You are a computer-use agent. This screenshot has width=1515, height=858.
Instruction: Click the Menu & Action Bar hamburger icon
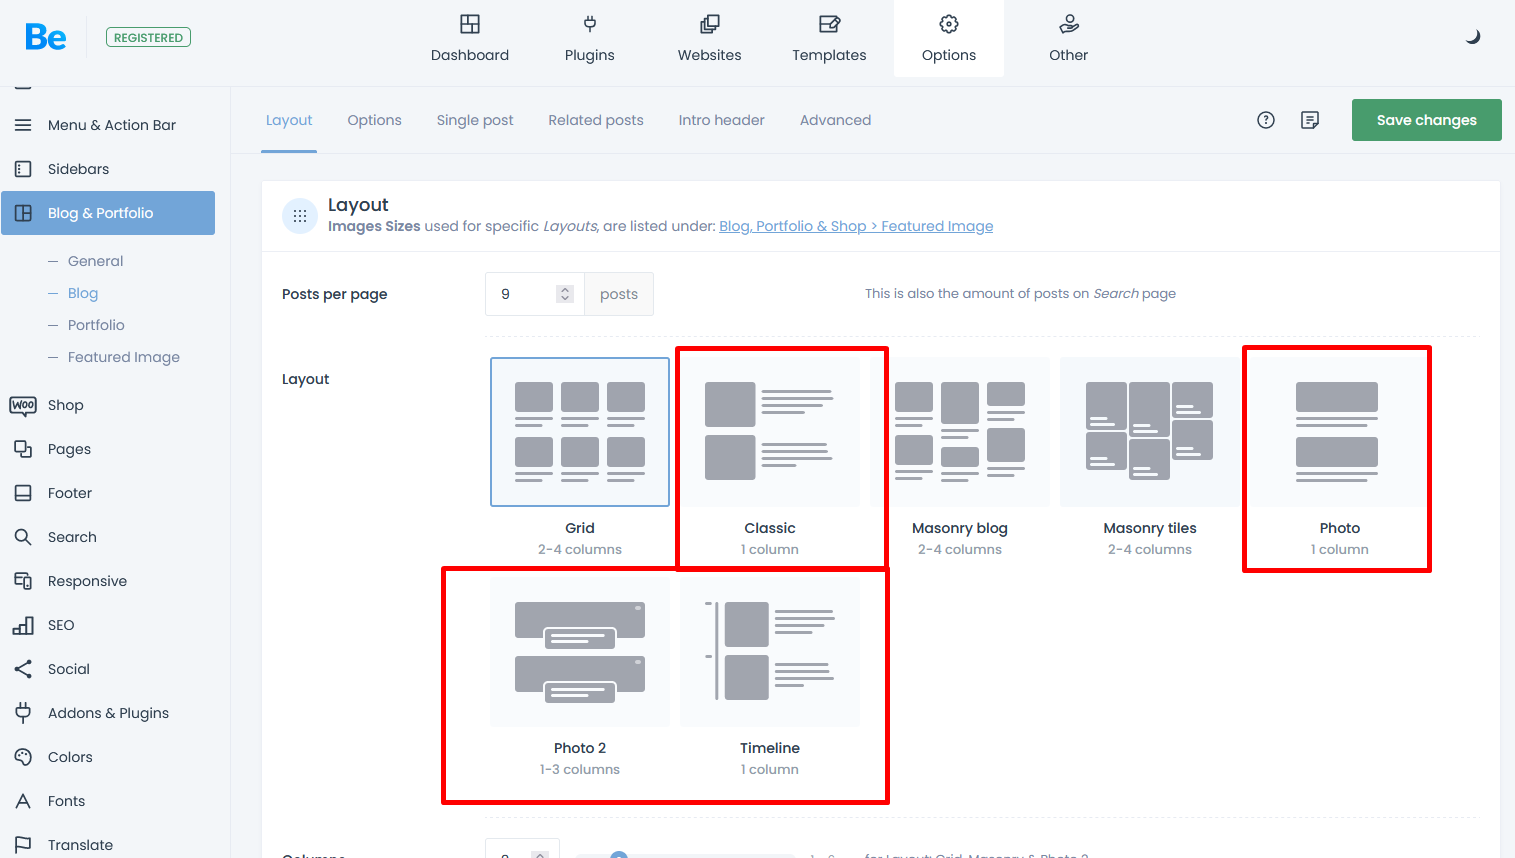[23, 125]
